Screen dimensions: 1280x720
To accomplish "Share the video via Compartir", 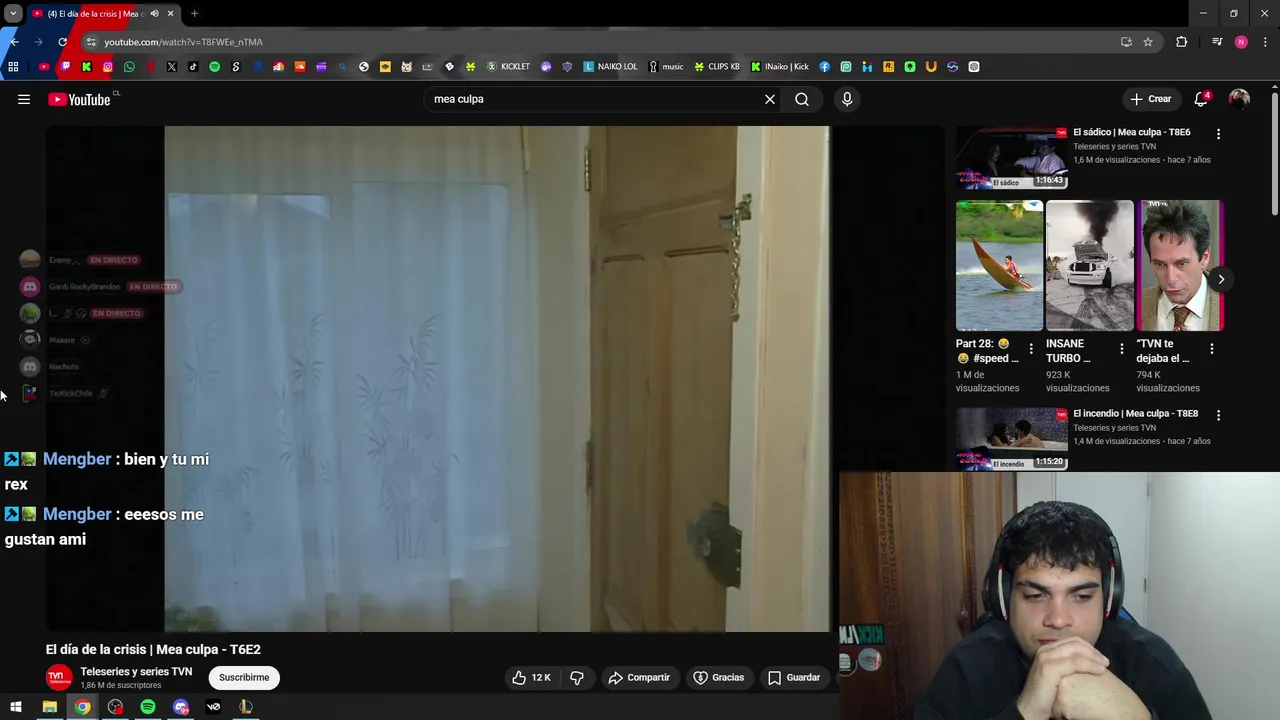I will click(x=638, y=677).
